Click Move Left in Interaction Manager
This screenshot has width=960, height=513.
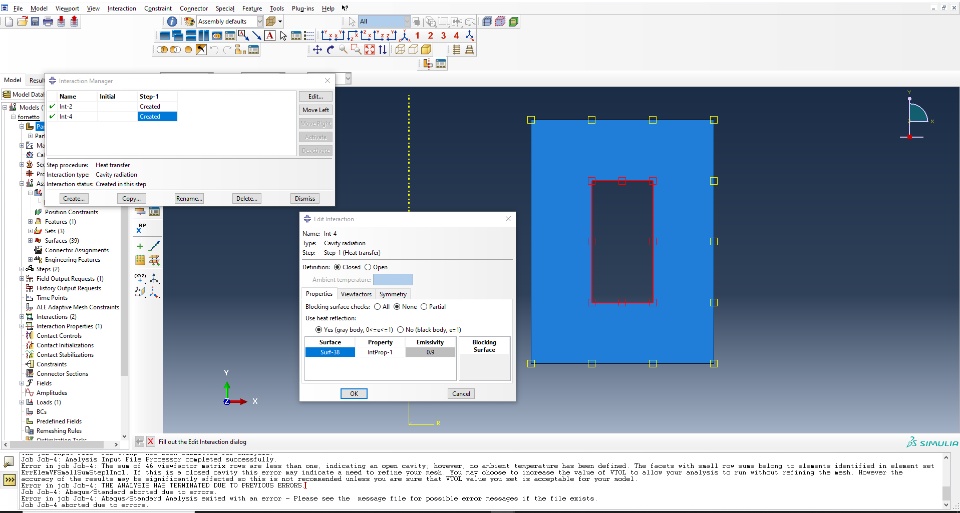coord(316,110)
